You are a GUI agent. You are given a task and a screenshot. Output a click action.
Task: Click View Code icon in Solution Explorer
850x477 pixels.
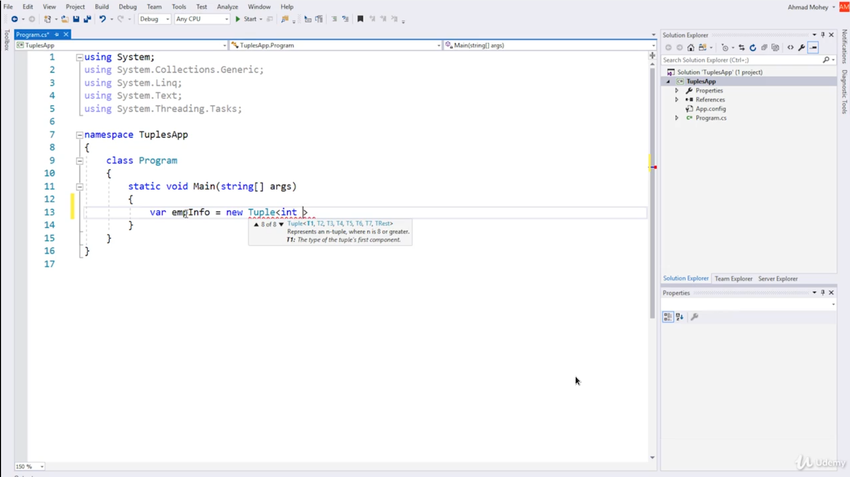point(790,48)
